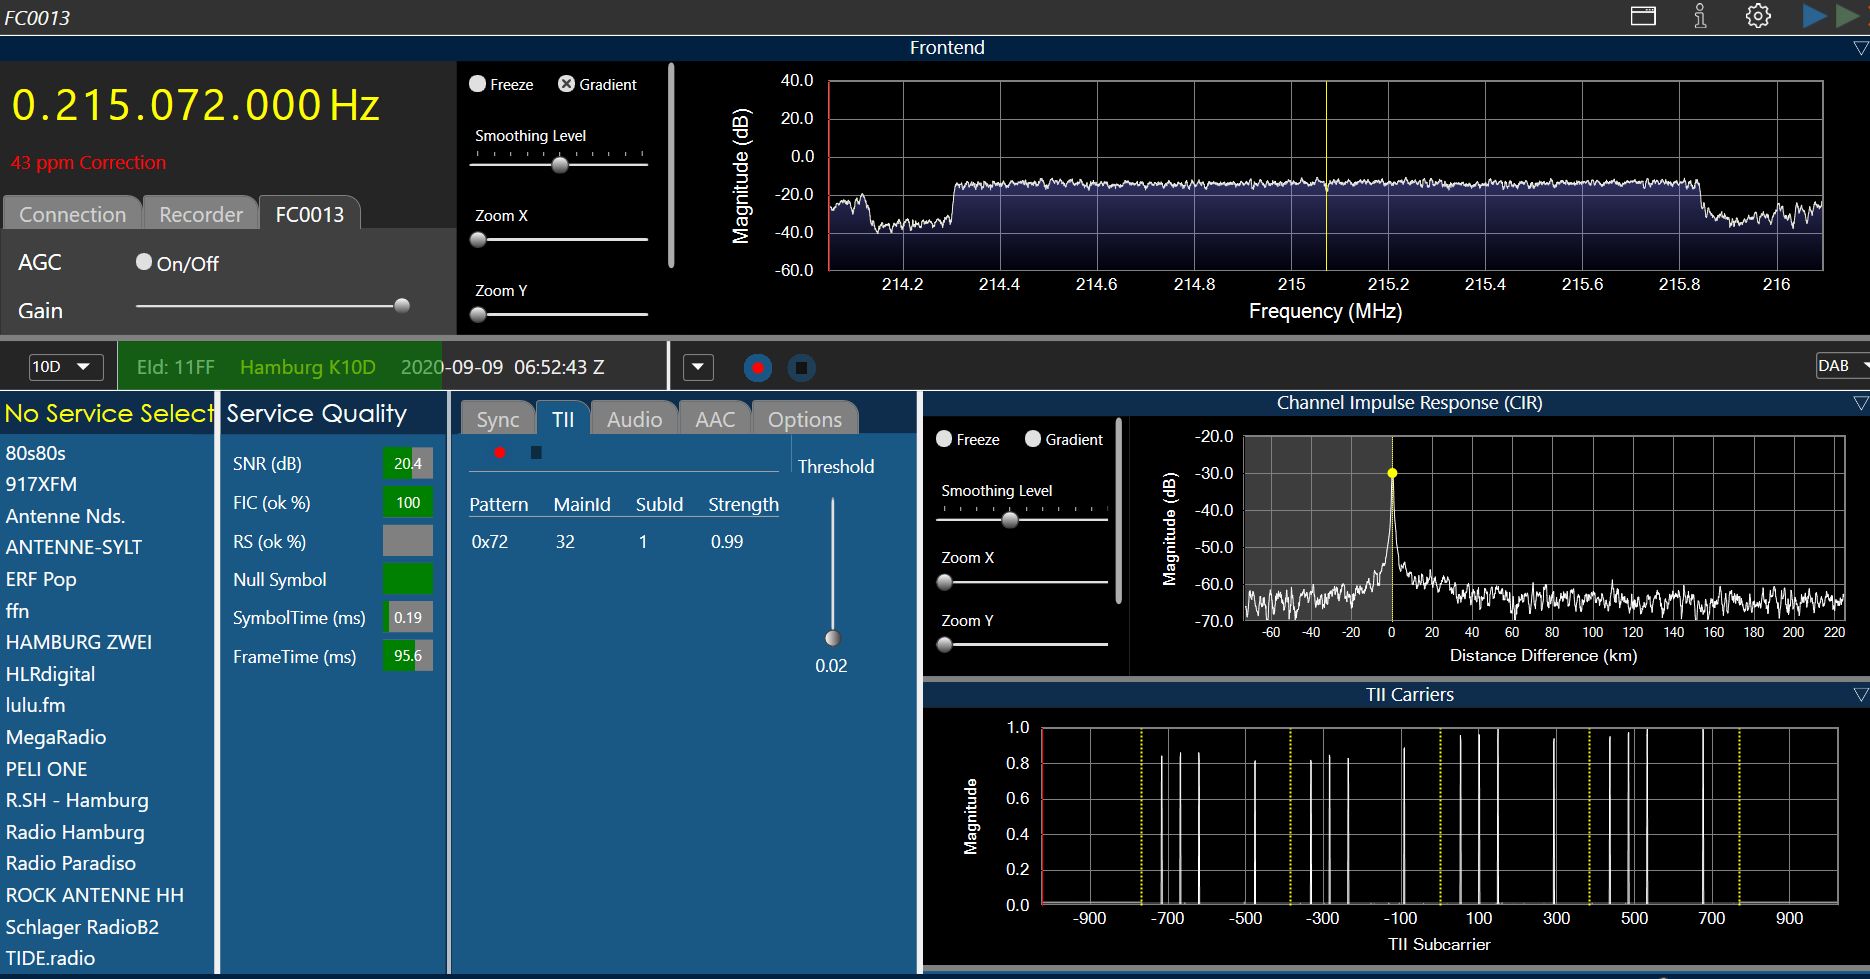Start recording with the large red record button

coord(758,368)
